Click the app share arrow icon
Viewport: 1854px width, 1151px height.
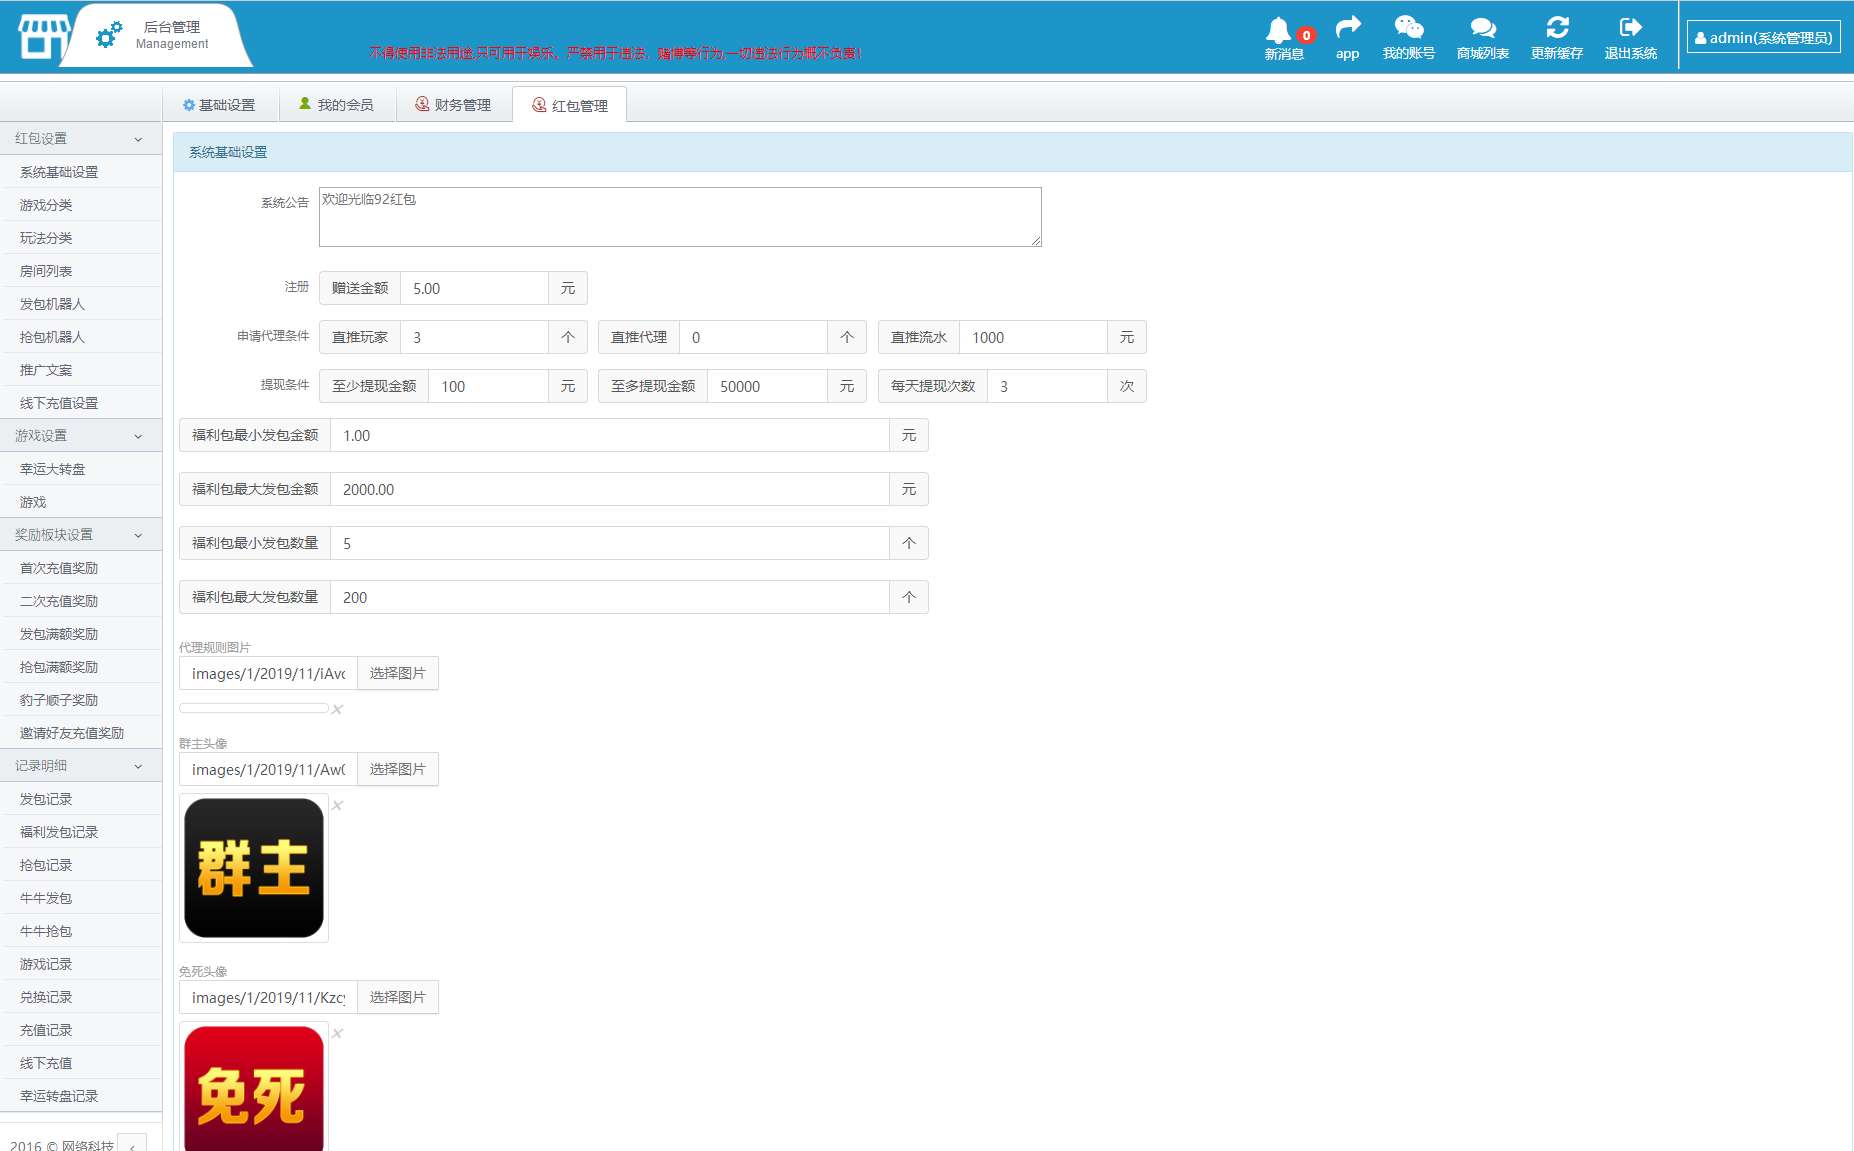(1348, 27)
